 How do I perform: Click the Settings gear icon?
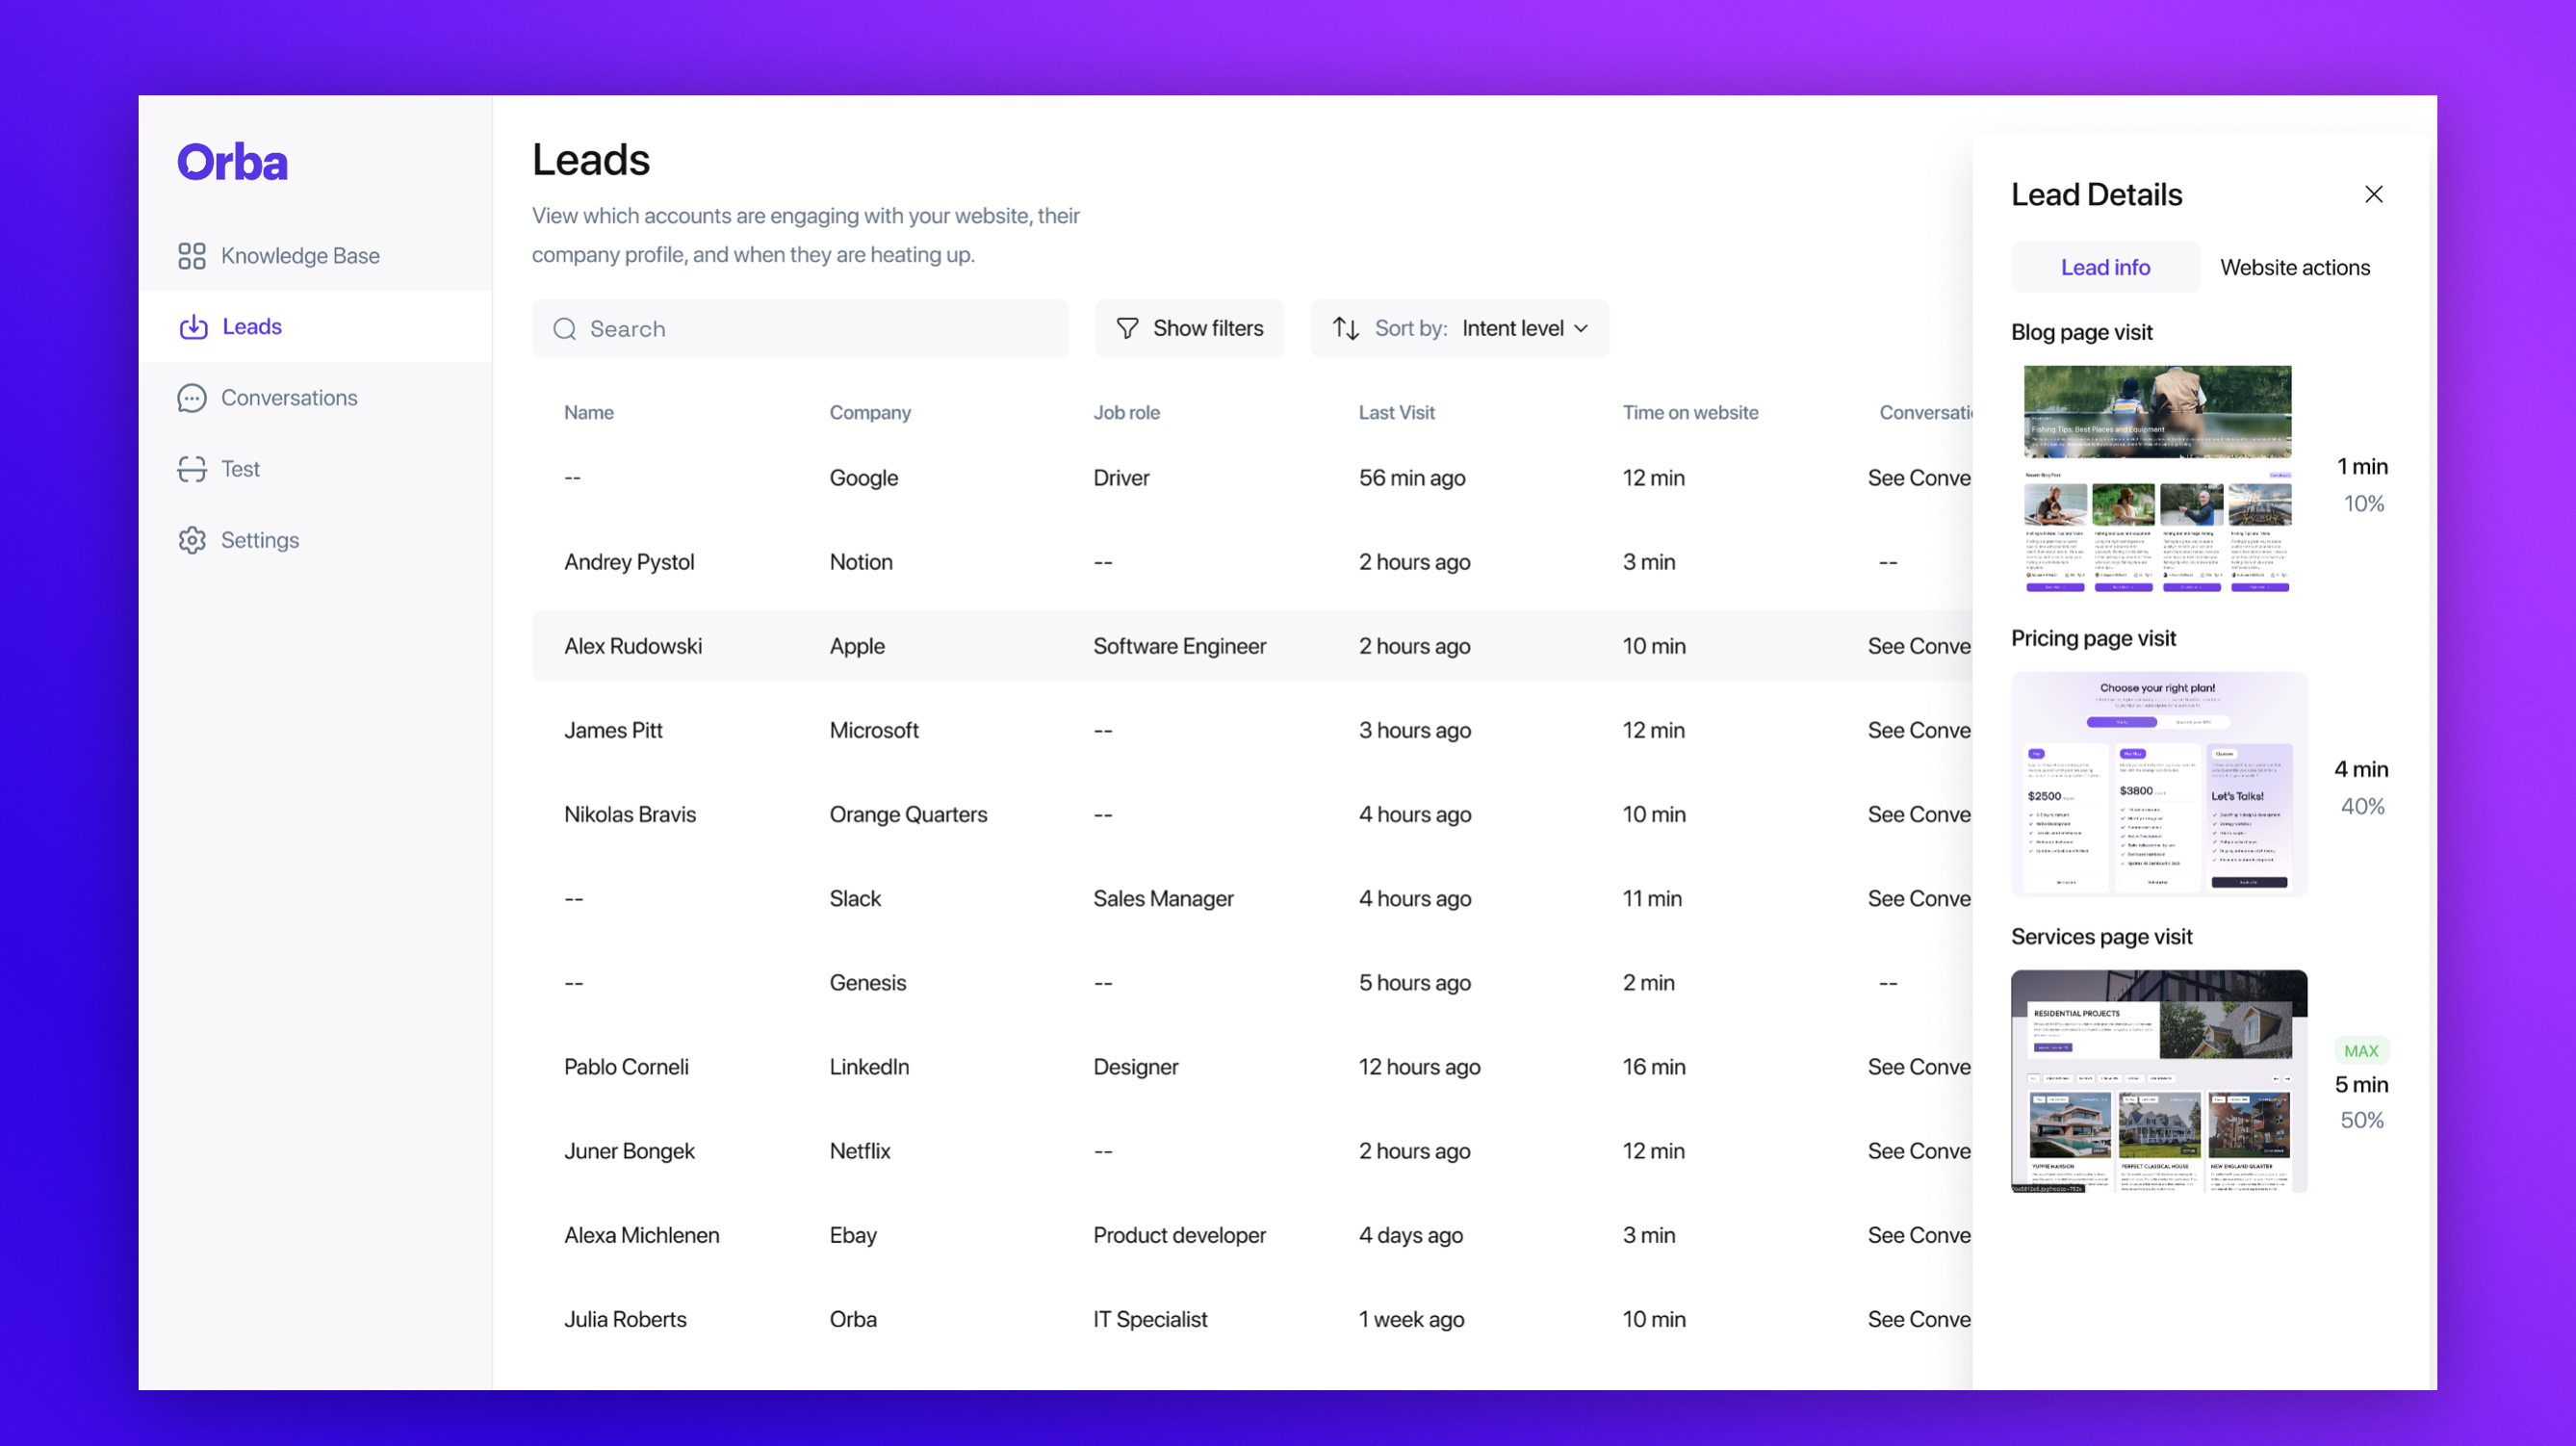tap(192, 540)
